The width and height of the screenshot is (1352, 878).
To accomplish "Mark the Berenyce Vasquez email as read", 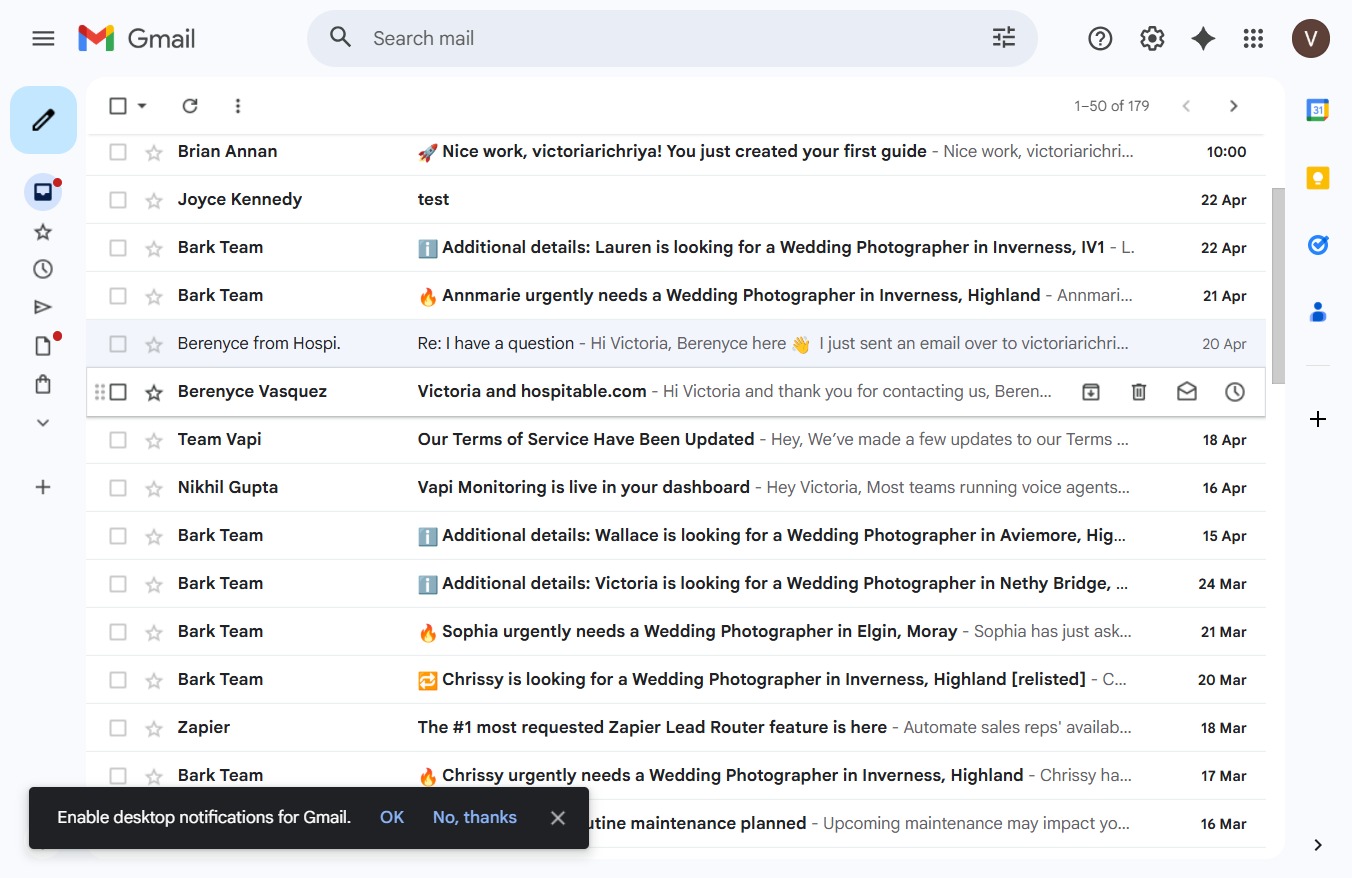I will [x=1187, y=392].
